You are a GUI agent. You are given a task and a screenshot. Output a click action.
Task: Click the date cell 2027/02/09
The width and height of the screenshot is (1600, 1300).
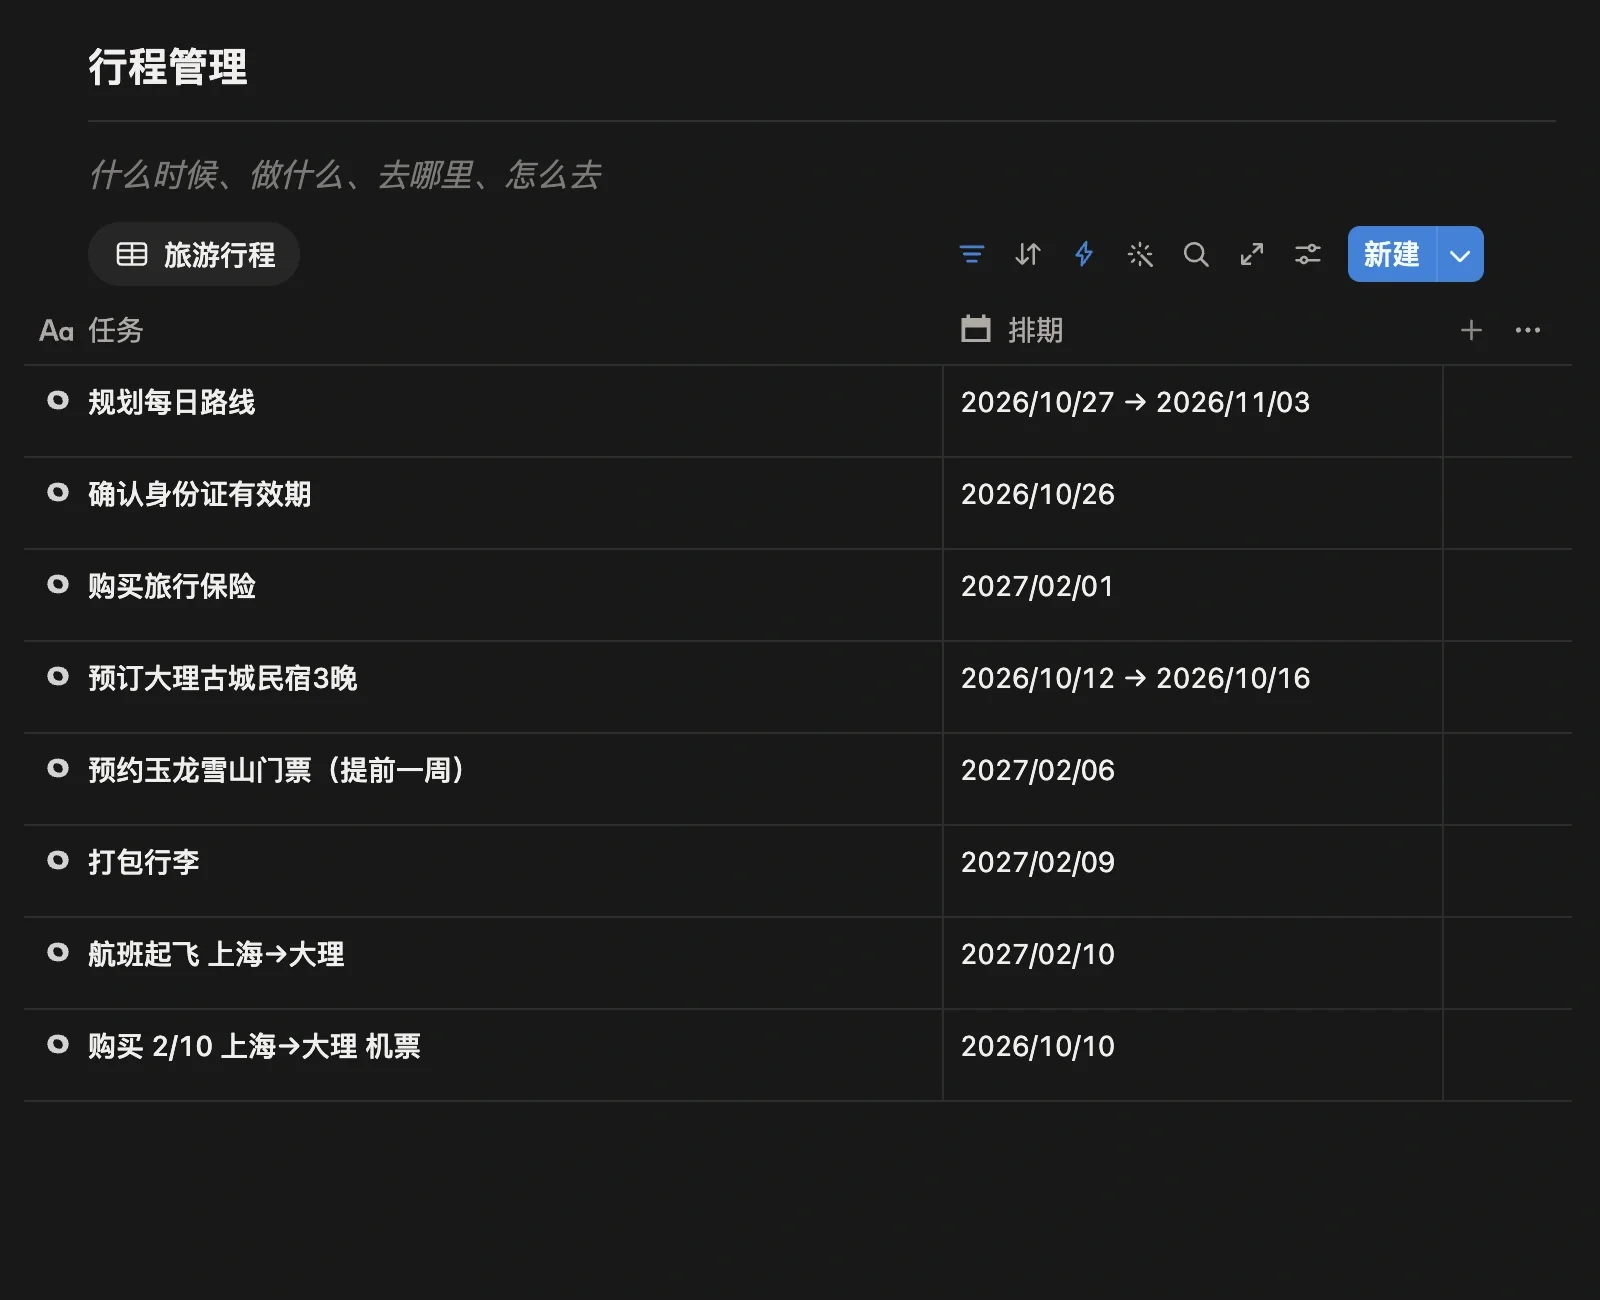pos(1038,862)
